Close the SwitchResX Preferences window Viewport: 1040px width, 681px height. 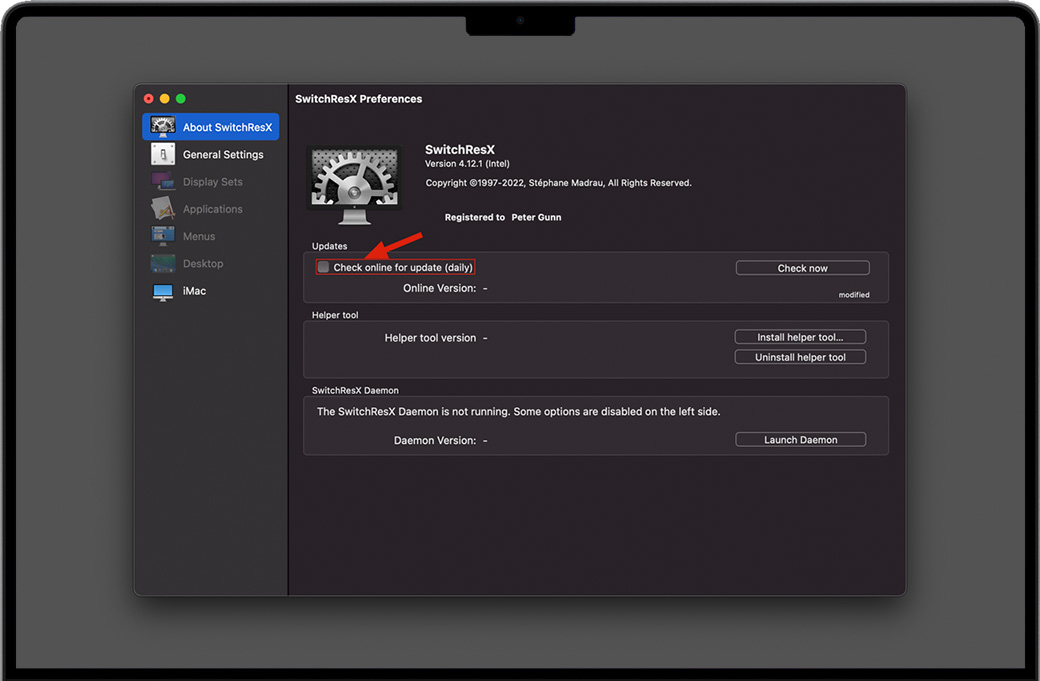pos(149,99)
